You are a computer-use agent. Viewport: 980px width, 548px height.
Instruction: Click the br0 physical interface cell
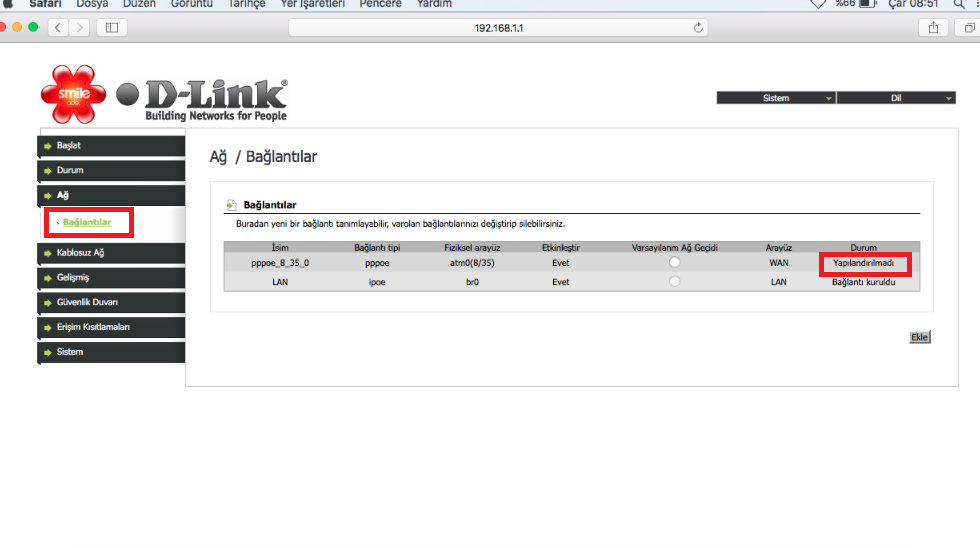[x=472, y=282]
